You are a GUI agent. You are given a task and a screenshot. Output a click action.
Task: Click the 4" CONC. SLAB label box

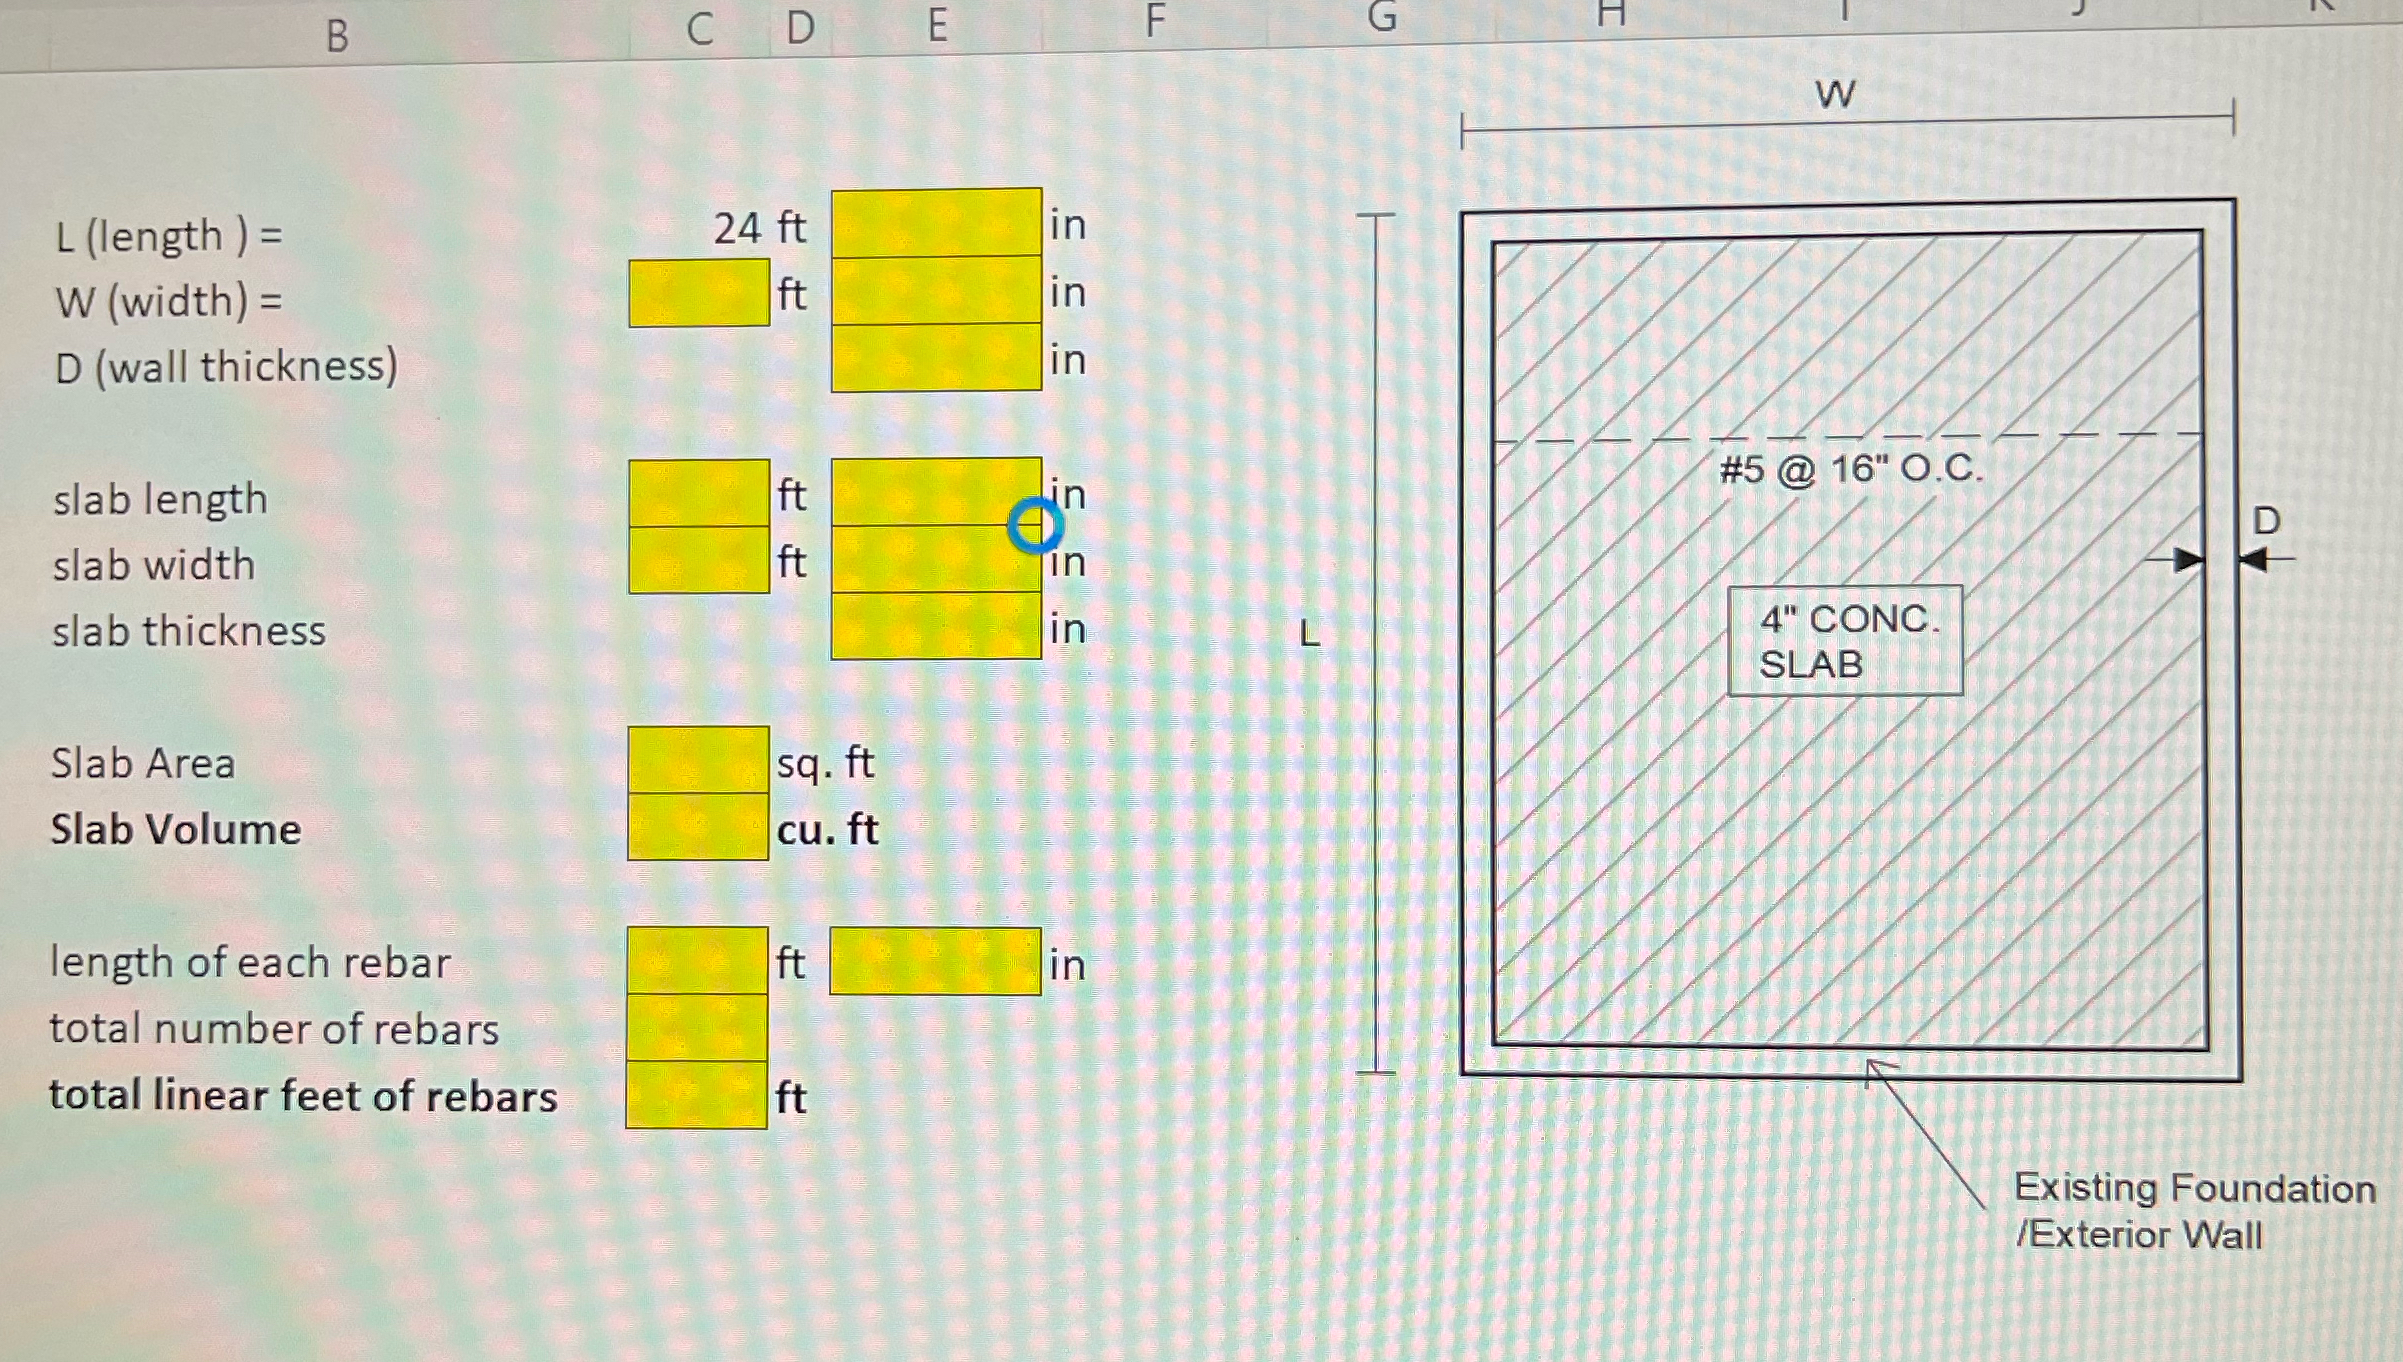point(1845,641)
